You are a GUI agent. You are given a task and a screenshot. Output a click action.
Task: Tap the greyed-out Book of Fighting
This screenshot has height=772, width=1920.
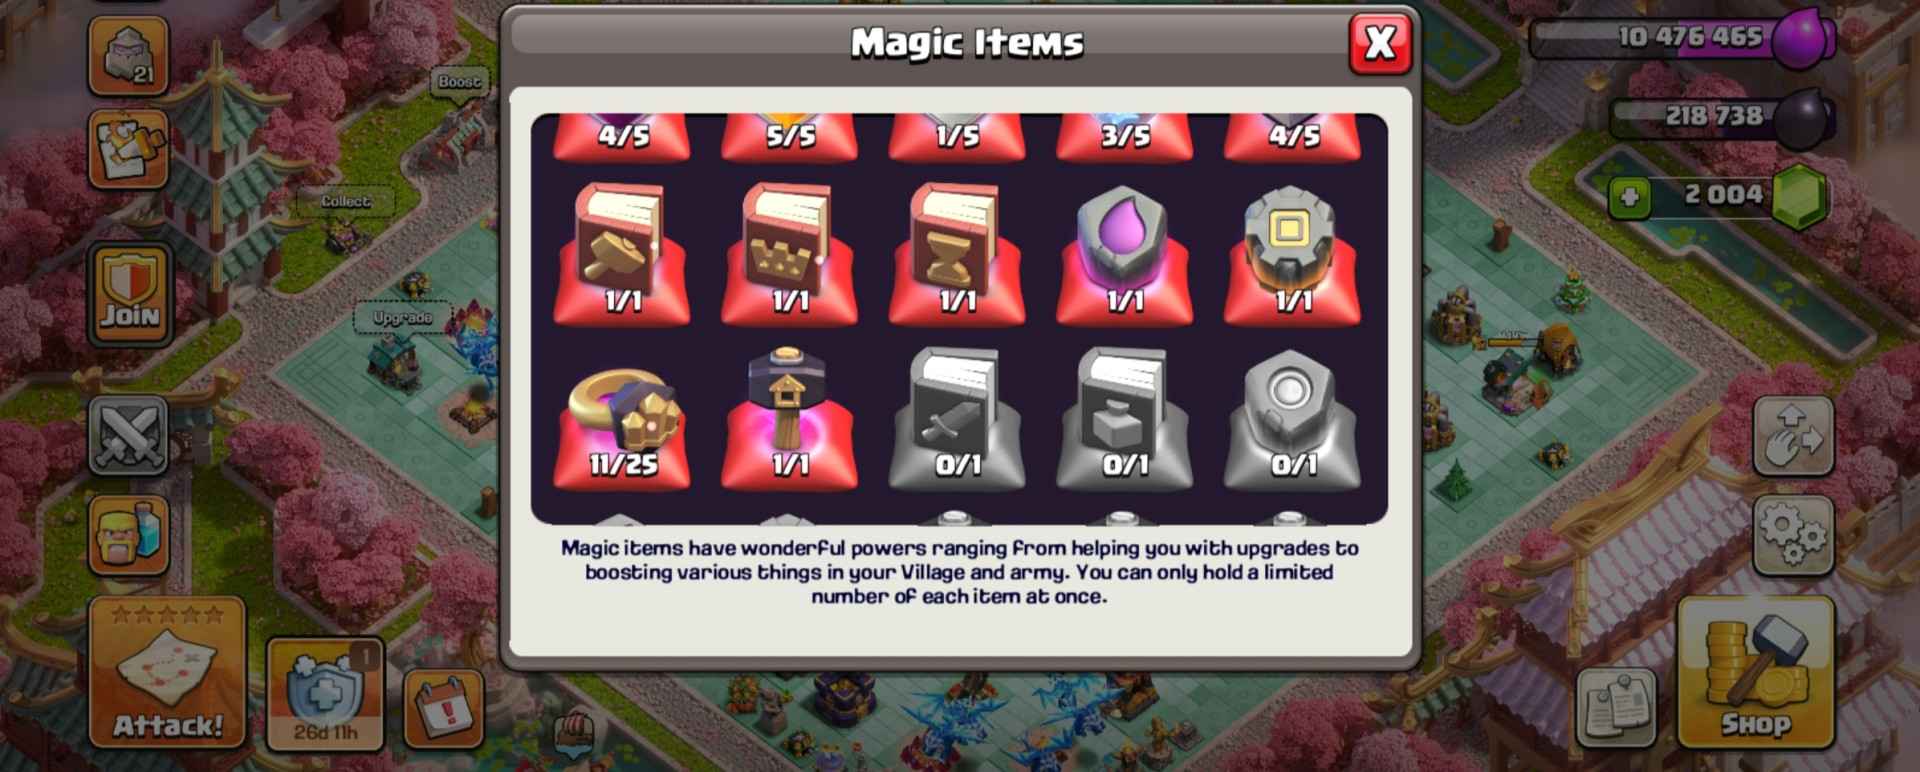pos(957,417)
